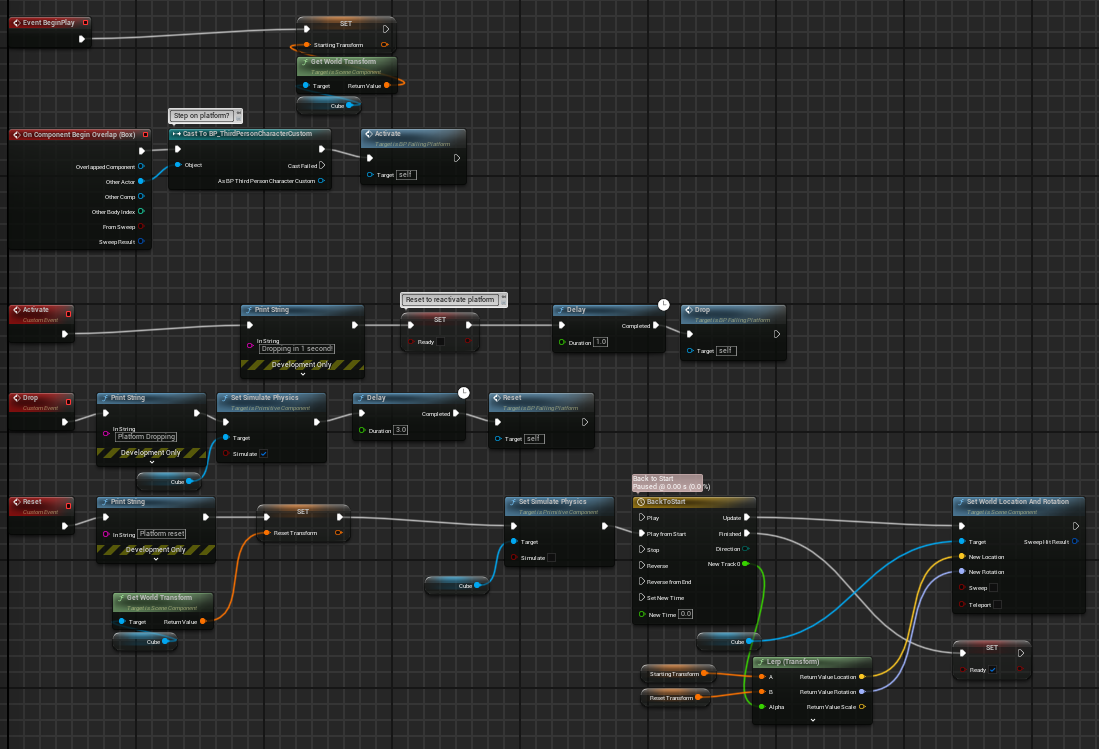Click the Other Comp output pin
1099x749 pixels.
tap(141, 197)
